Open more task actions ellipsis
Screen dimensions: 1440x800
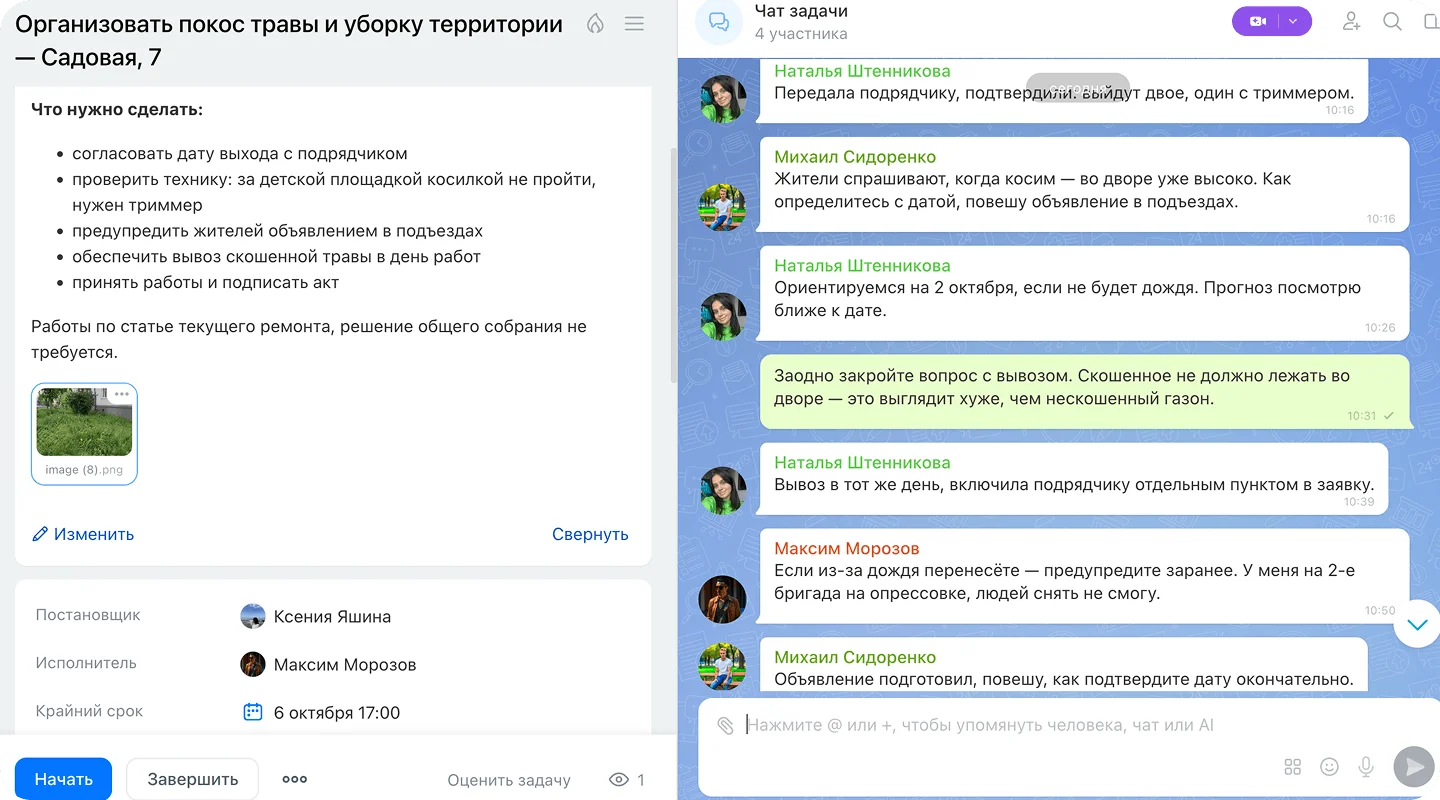click(294, 779)
